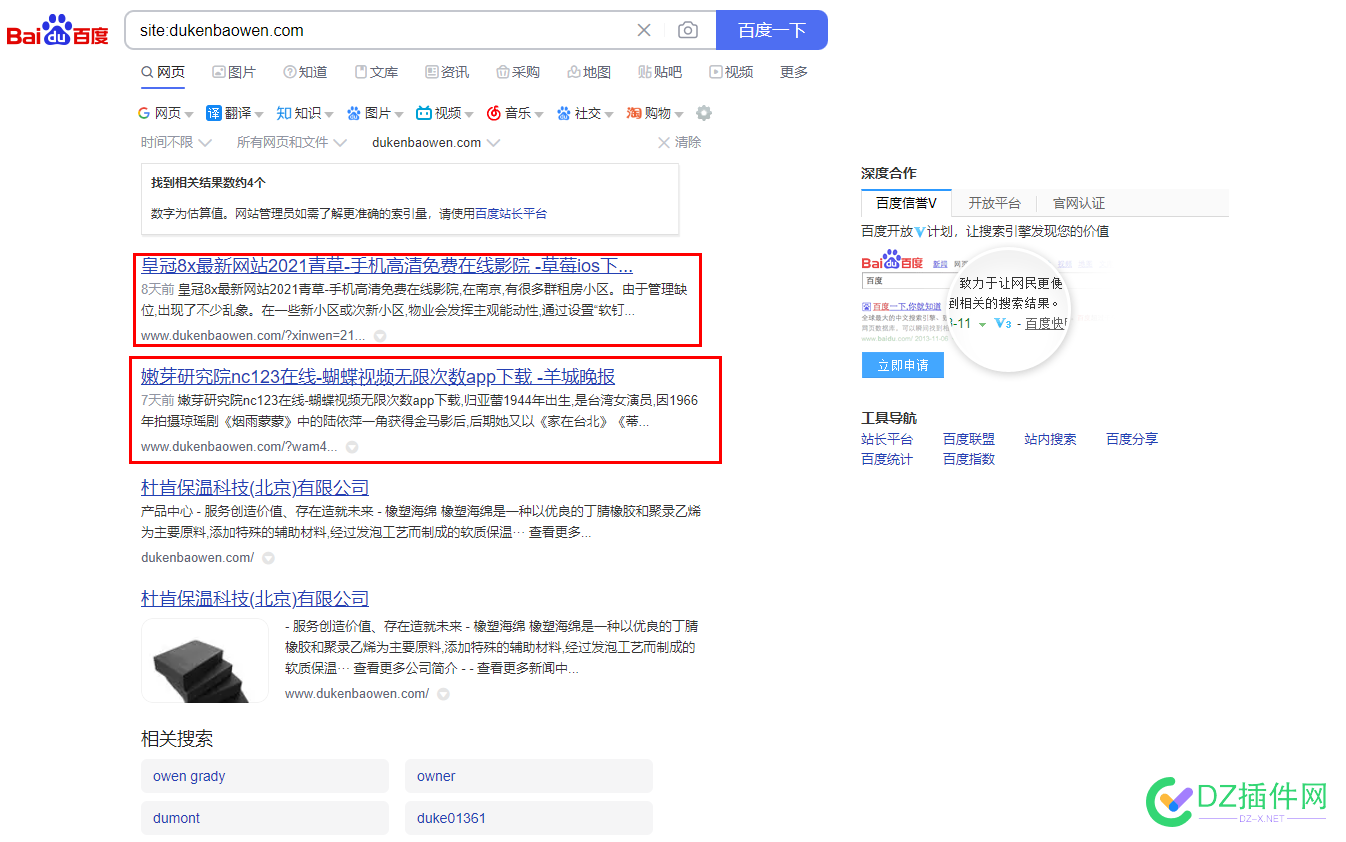Click related search owen grady
This screenshot has height=842, width=1346.
pos(264,776)
